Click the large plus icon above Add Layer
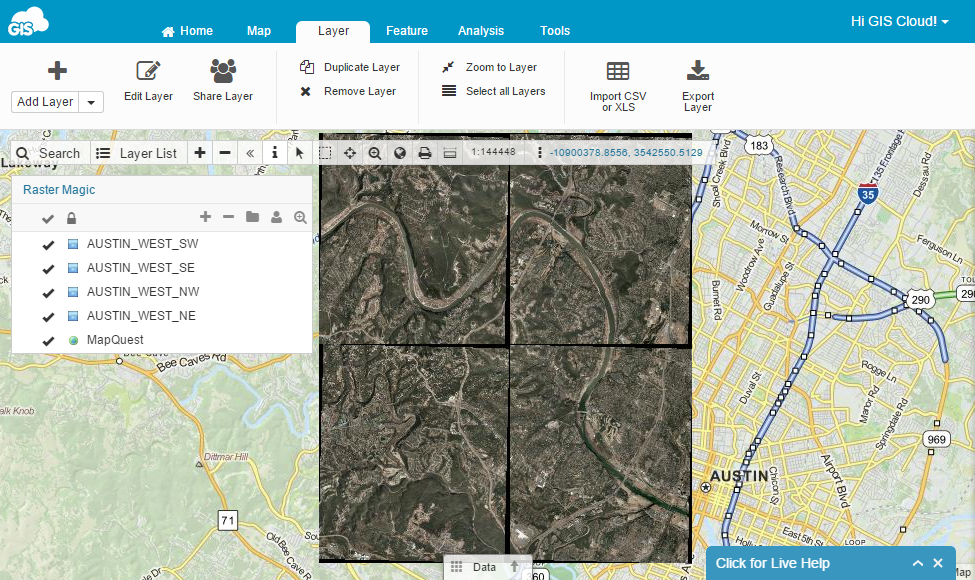Viewport: 975px width, 580px height. [x=57, y=70]
